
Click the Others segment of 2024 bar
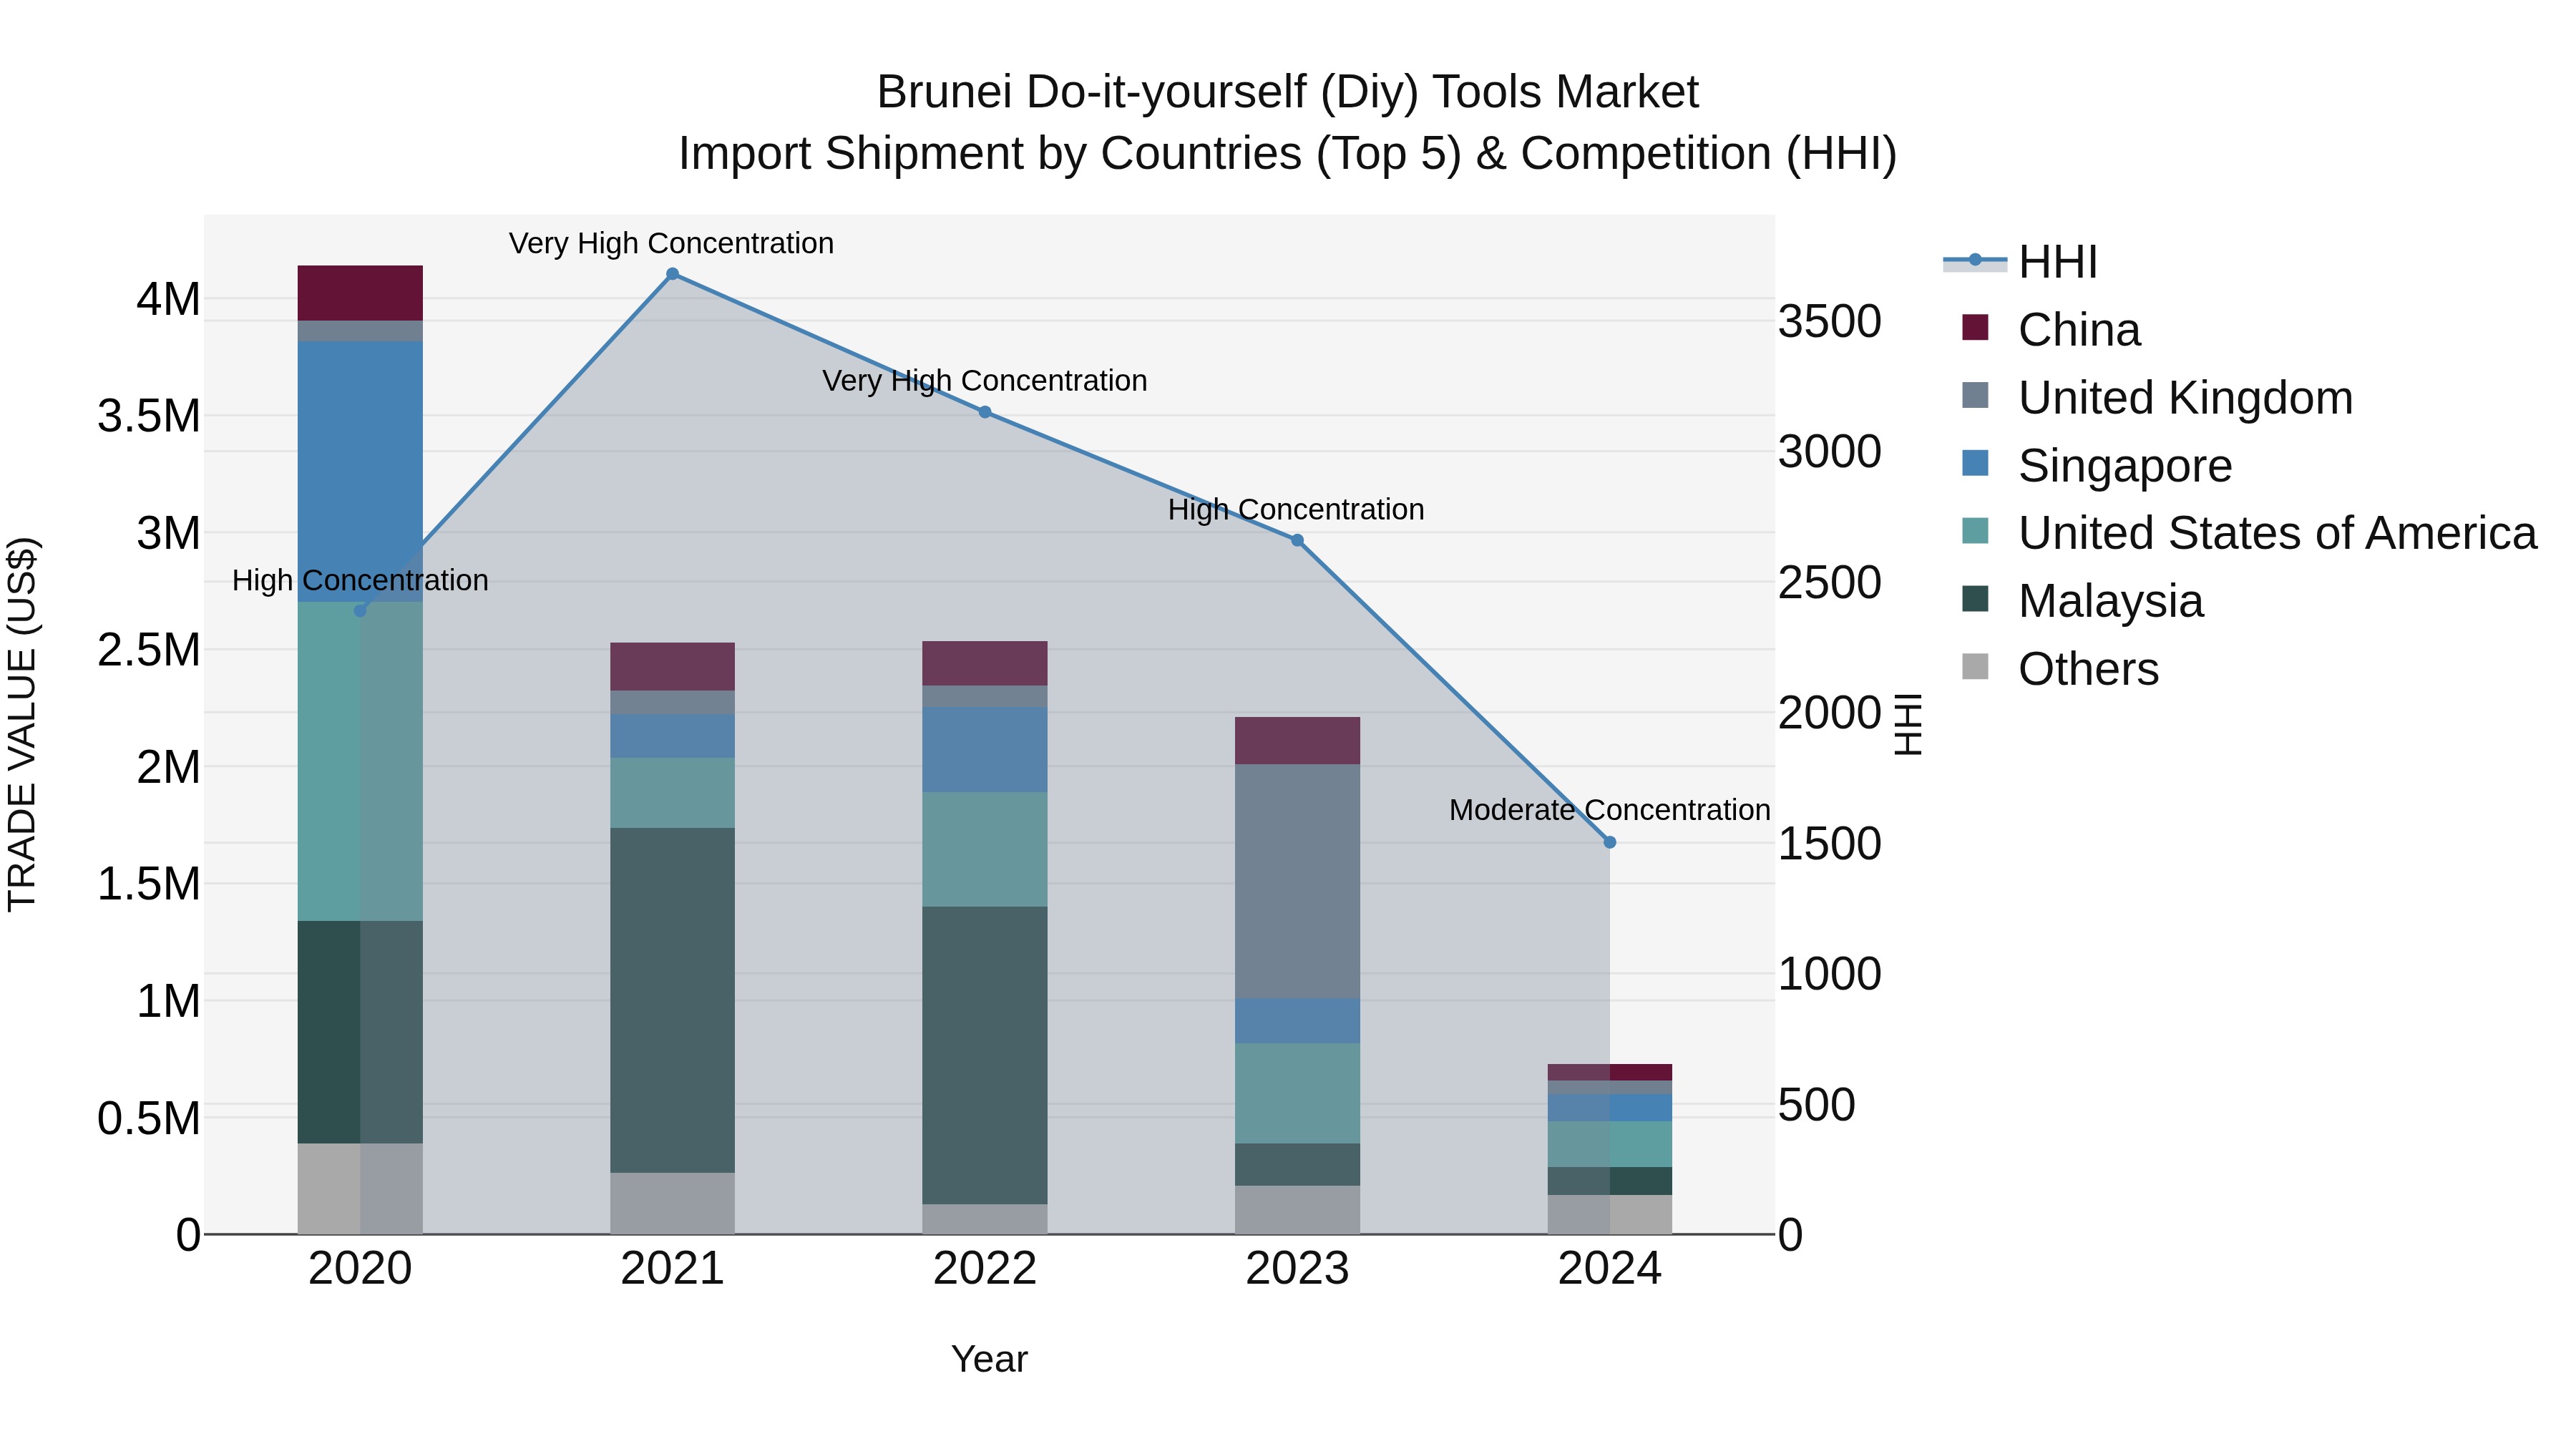(x=1610, y=1214)
